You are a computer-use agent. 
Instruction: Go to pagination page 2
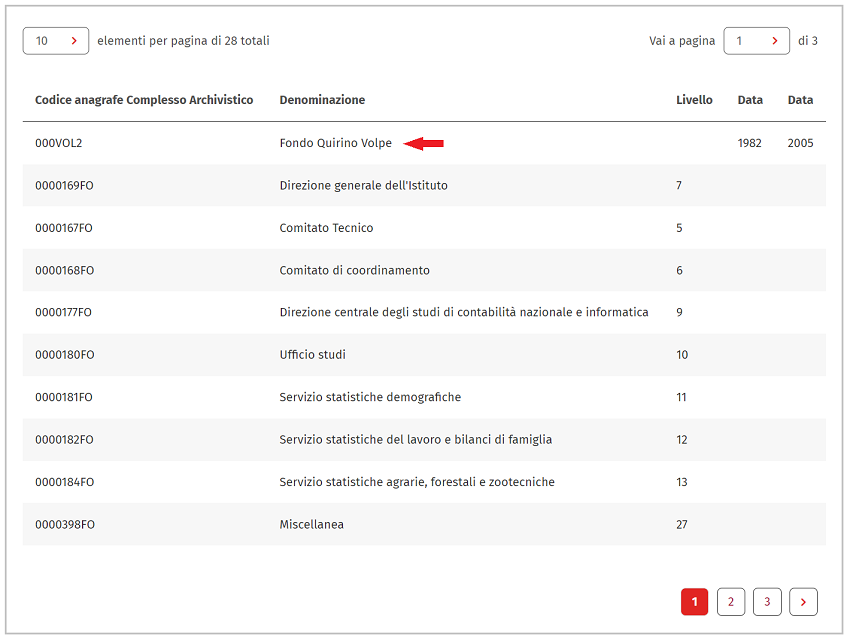coord(731,602)
